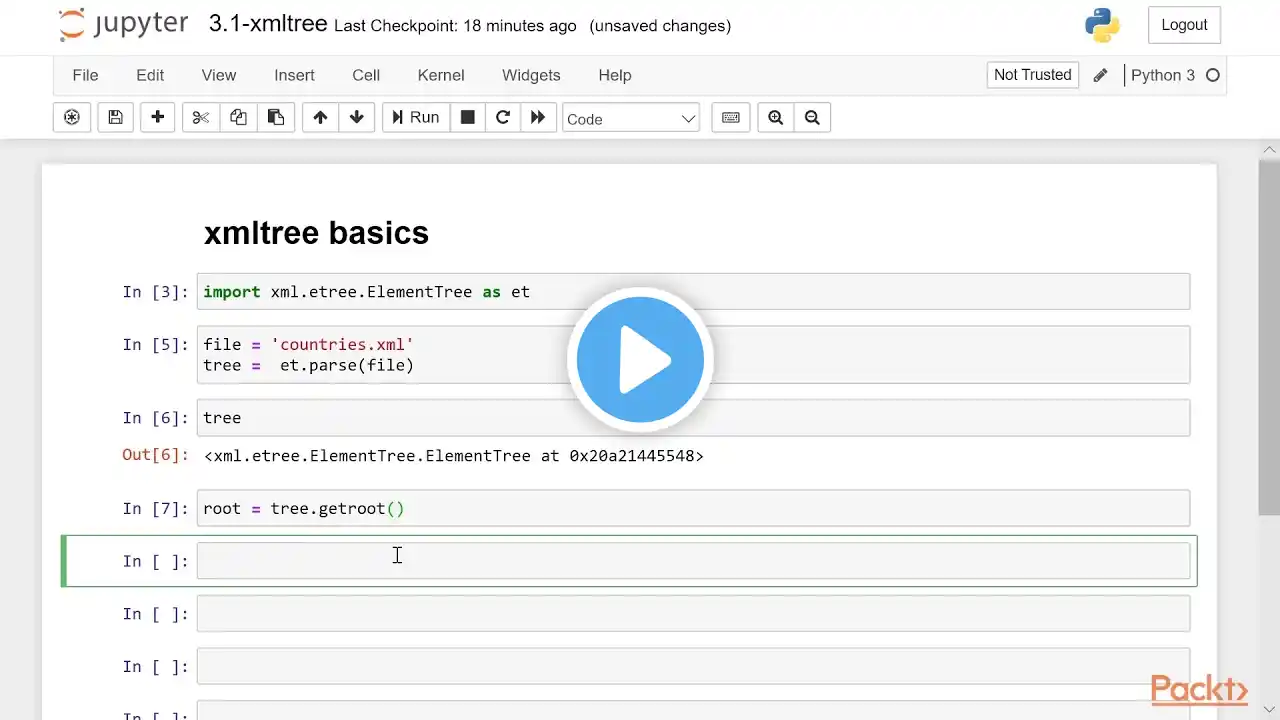1280x720 pixels.
Task: Play the video with center play button
Action: coord(640,360)
